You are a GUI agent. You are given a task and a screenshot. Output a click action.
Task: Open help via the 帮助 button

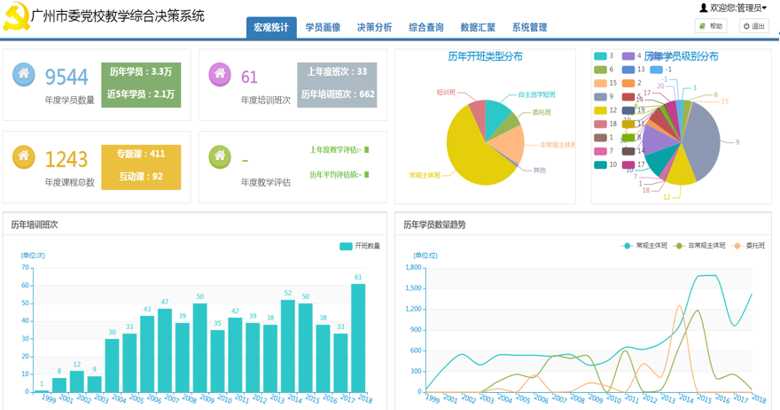711,26
